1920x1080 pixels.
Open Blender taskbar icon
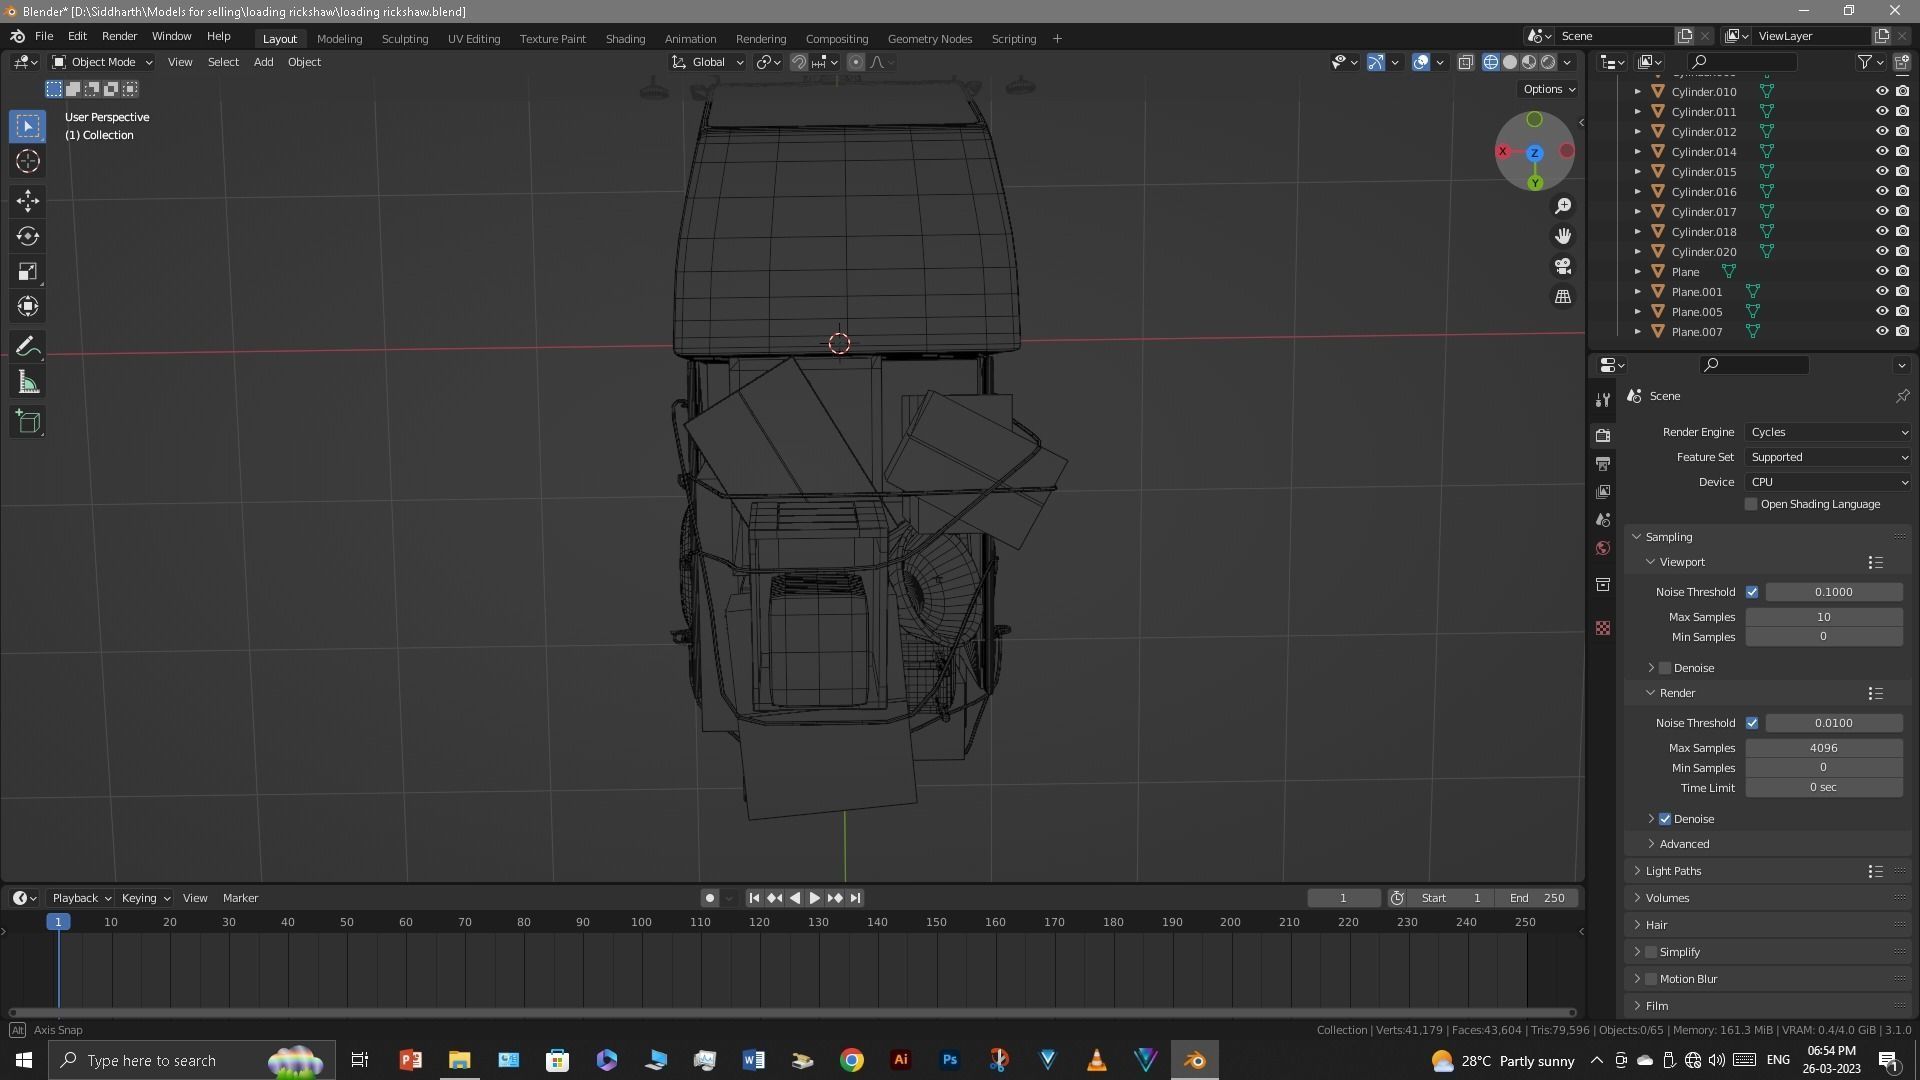tap(1195, 1060)
